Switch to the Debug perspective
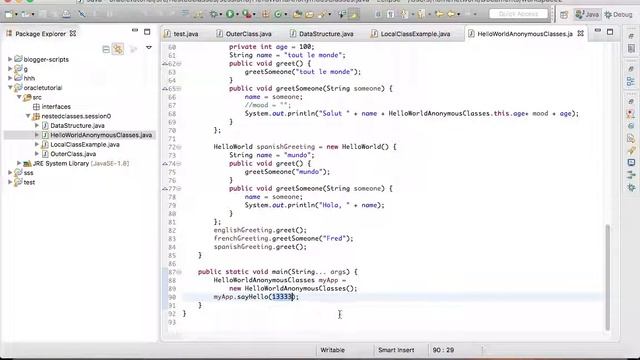640x360 pixels. pyautogui.click(x=618, y=15)
